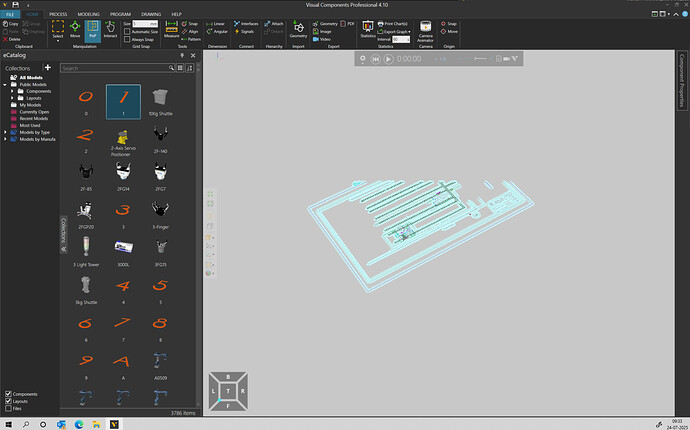This screenshot has height=430, width=690.
Task: Open My Models collection
Action: point(30,105)
